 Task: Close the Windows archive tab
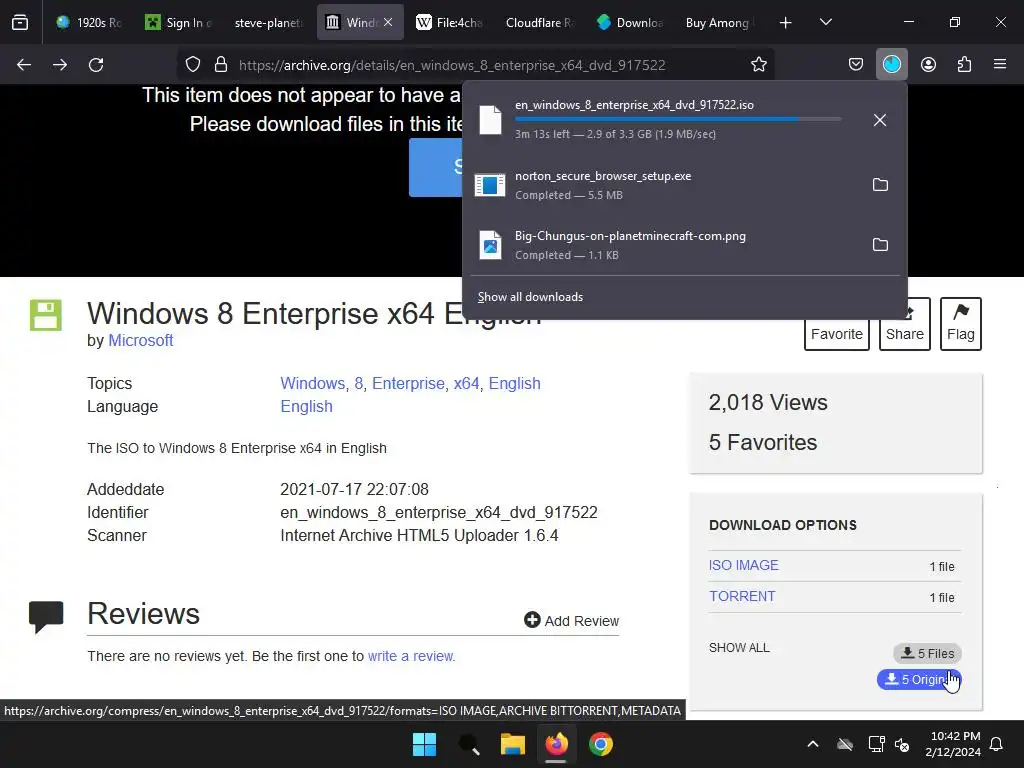click(388, 22)
